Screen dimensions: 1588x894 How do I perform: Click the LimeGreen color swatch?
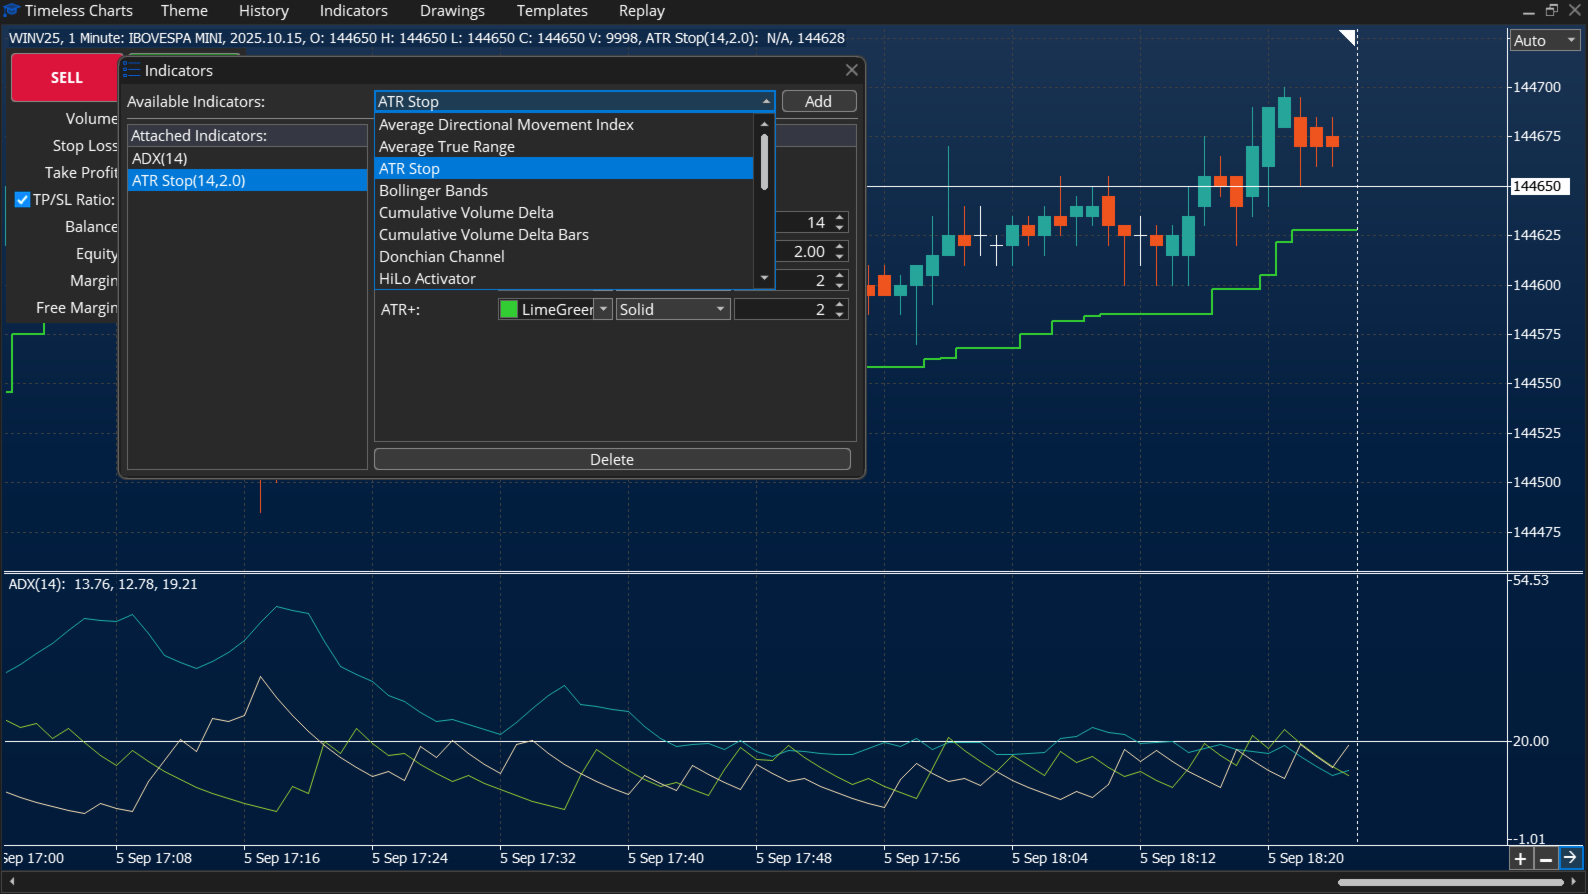coord(509,309)
